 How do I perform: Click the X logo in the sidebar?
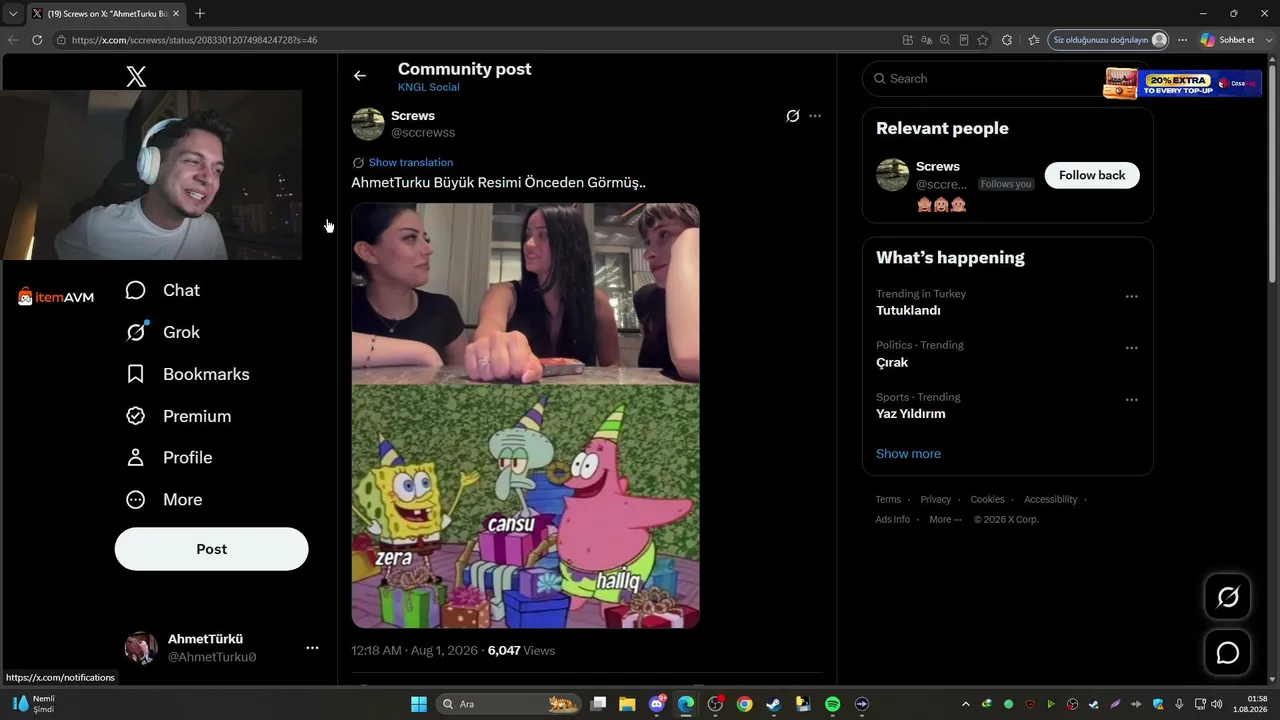[136, 76]
